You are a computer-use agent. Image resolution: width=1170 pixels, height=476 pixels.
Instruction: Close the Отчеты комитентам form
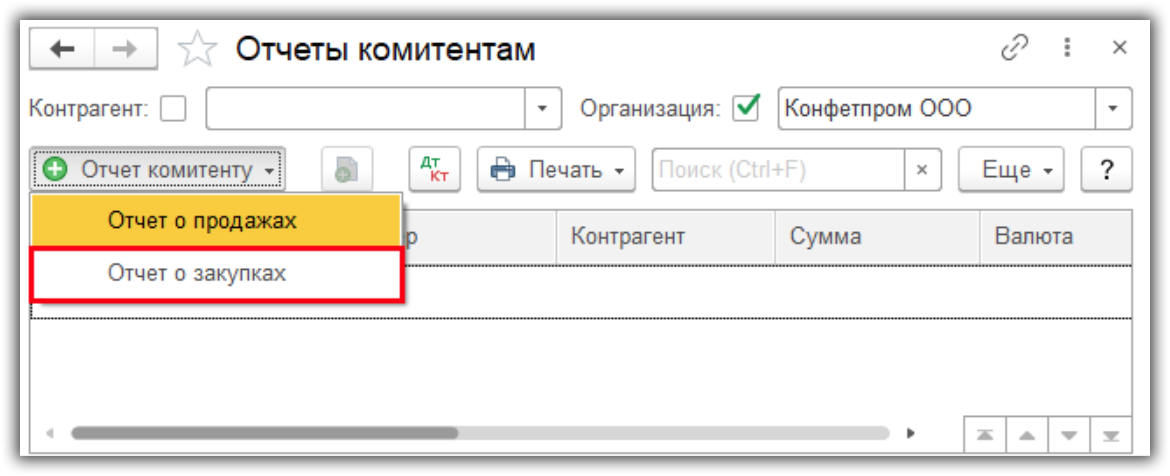point(1119,49)
